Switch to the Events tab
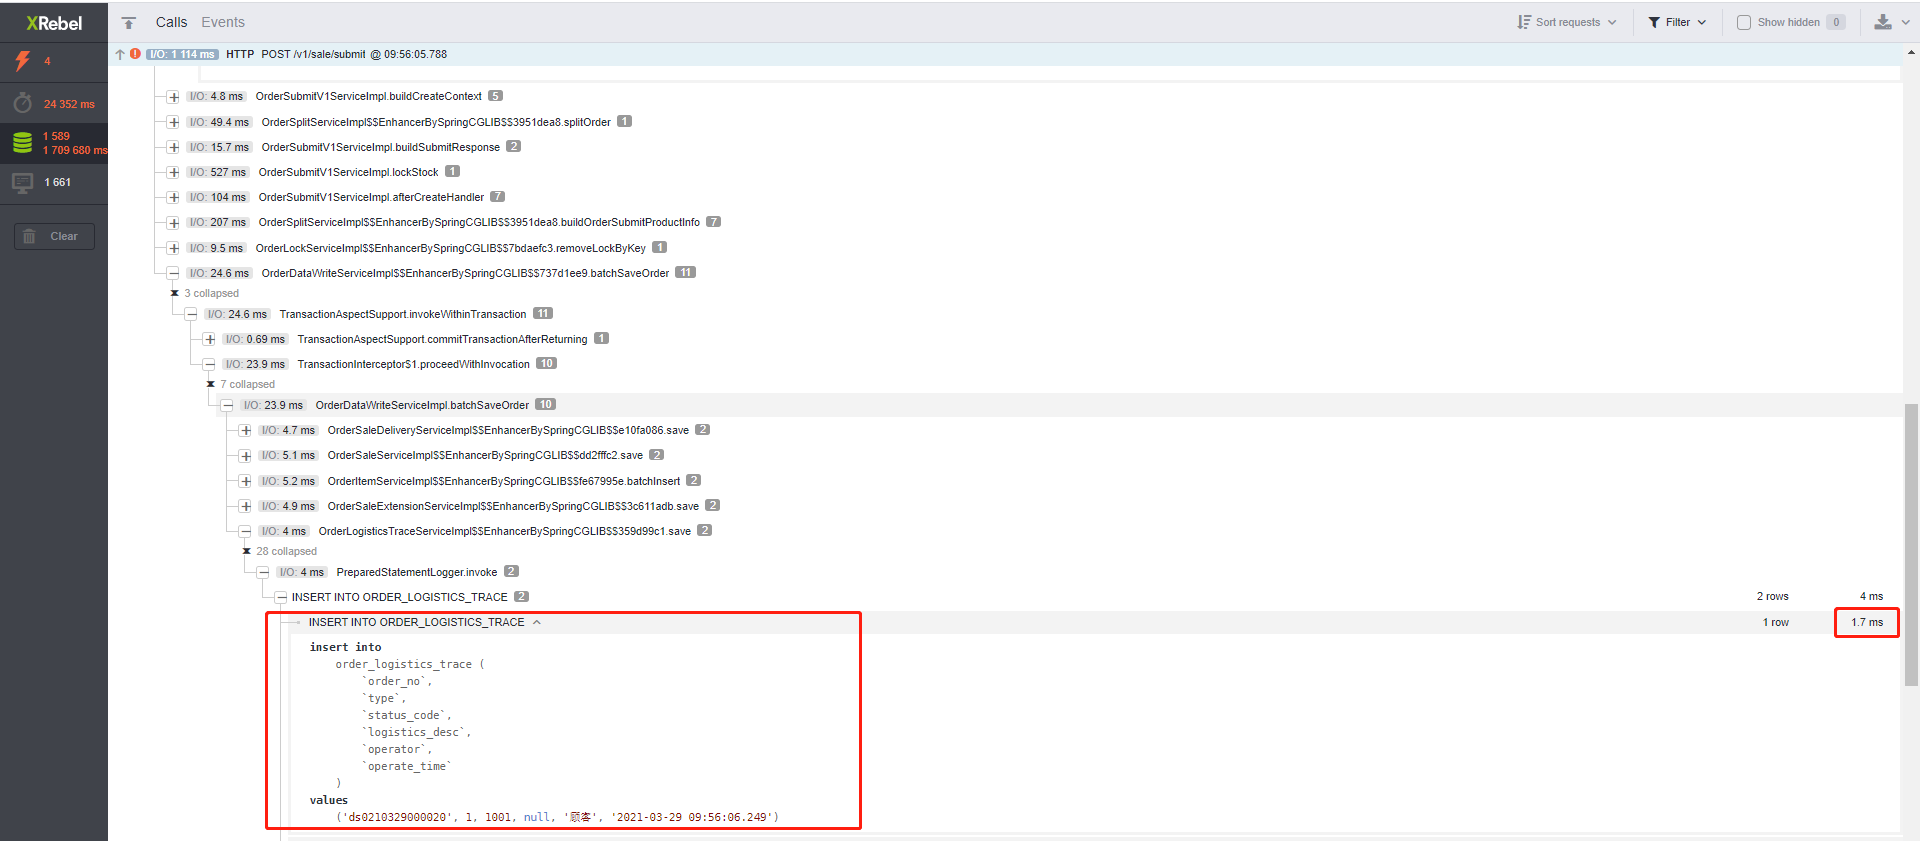1920x841 pixels. (x=223, y=22)
